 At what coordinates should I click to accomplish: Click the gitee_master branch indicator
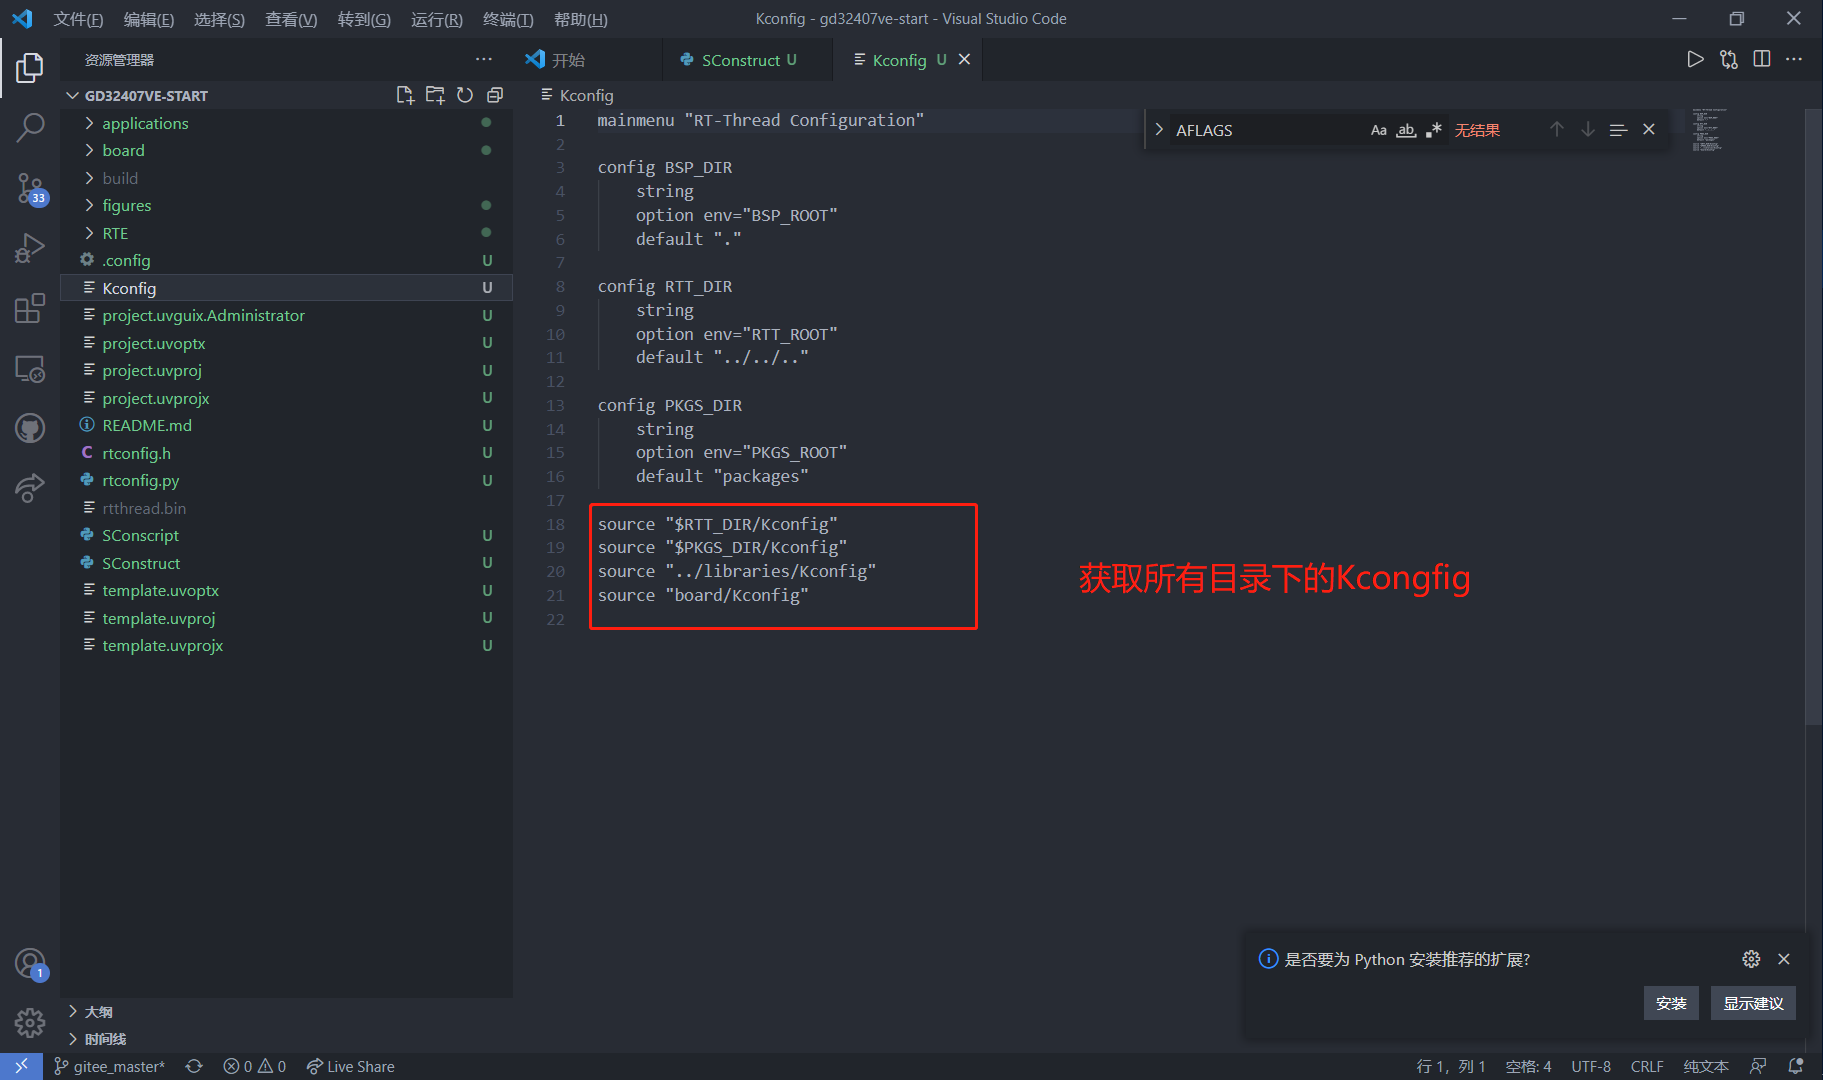coord(110,1066)
